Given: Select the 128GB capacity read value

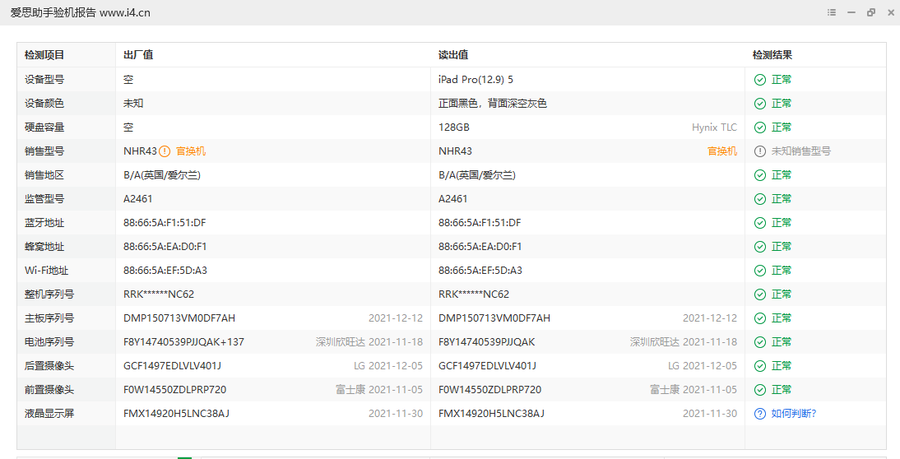Looking at the screenshot, I should tap(454, 127).
